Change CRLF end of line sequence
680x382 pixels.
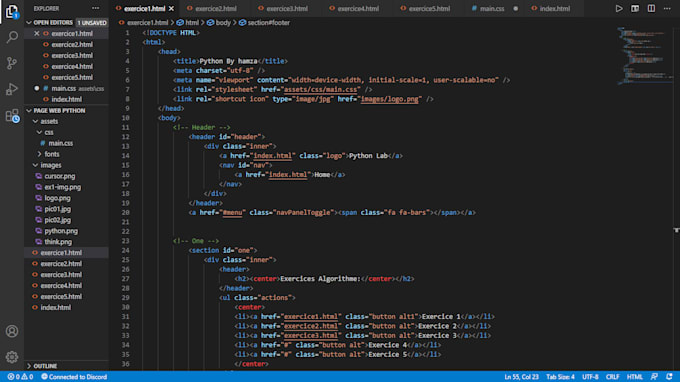coord(612,377)
